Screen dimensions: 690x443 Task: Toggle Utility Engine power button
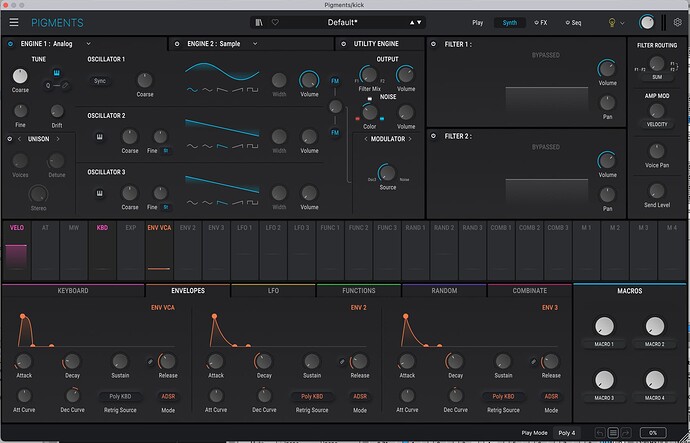point(343,44)
